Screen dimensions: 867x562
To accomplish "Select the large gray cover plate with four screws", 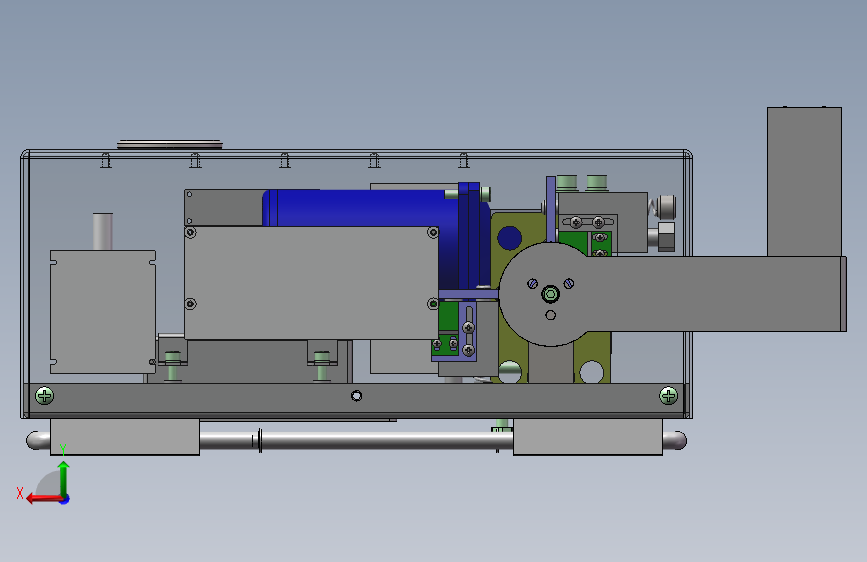I will tap(311, 282).
